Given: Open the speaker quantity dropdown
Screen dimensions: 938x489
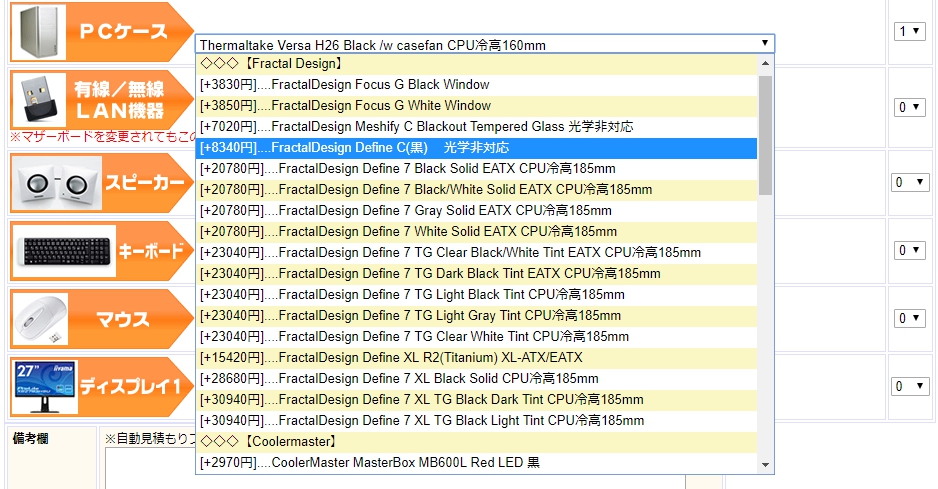Looking at the screenshot, I should [x=909, y=183].
